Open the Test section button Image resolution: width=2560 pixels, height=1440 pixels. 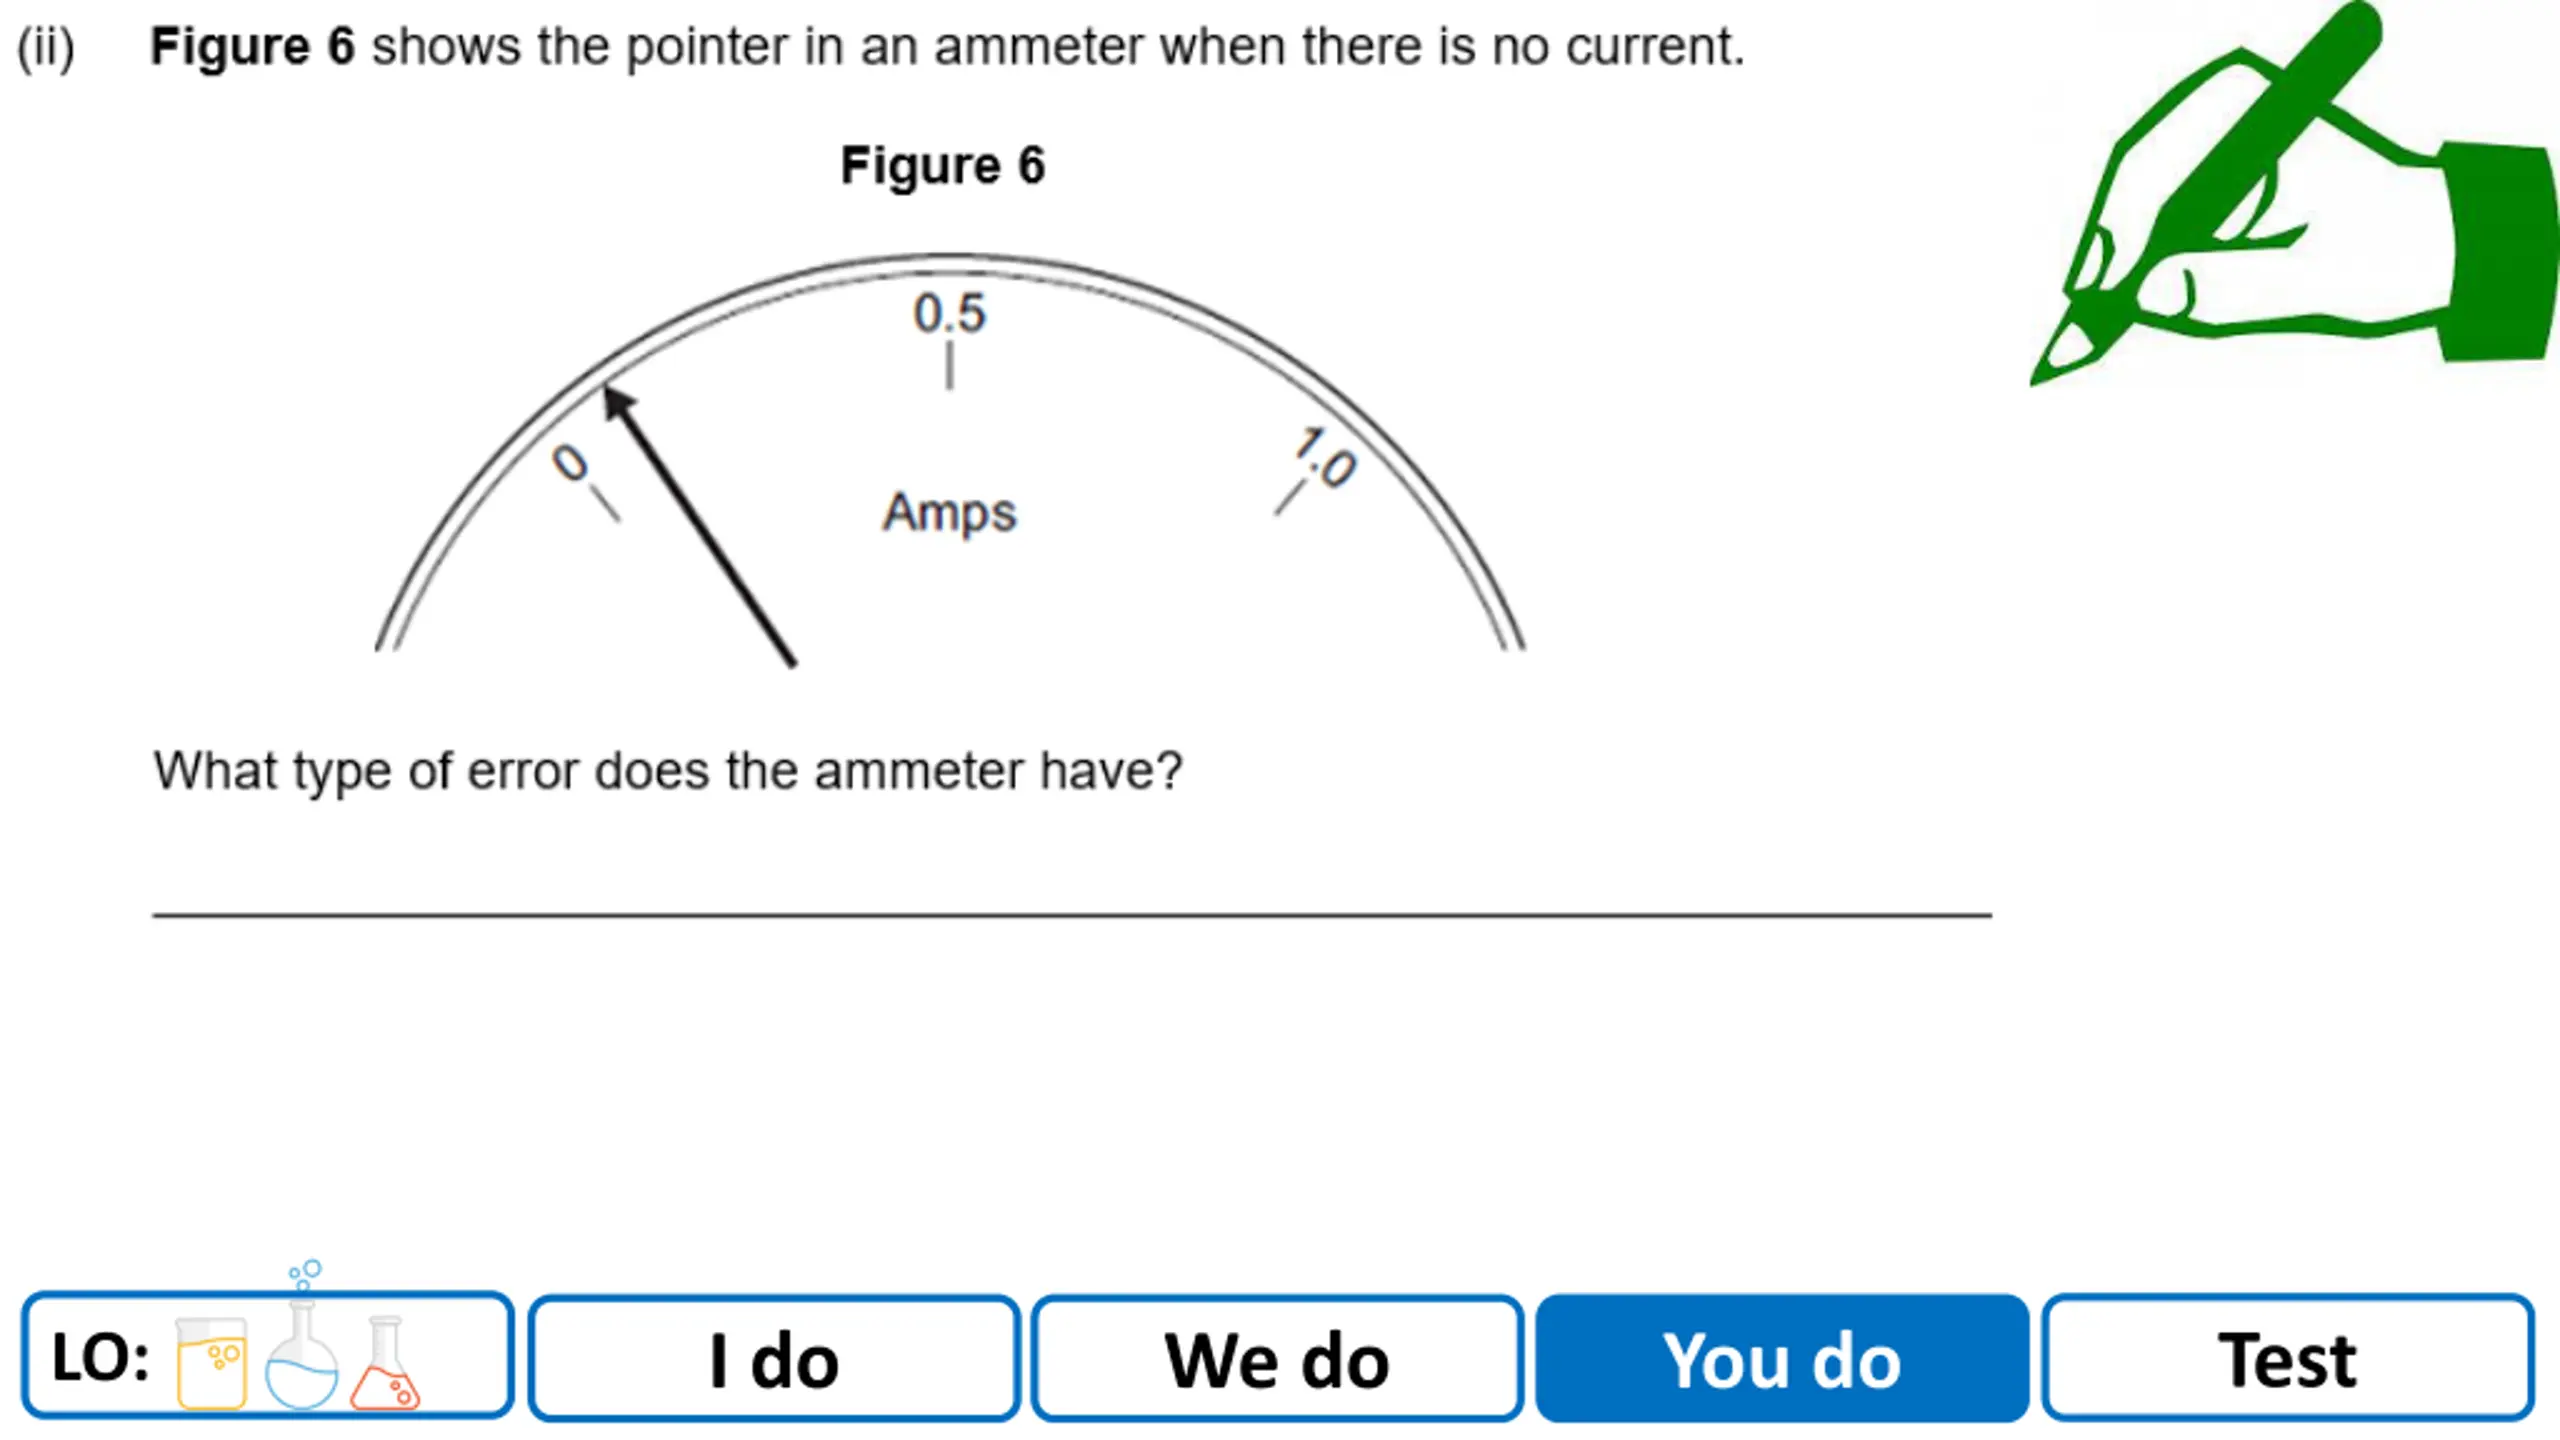tap(2288, 1358)
